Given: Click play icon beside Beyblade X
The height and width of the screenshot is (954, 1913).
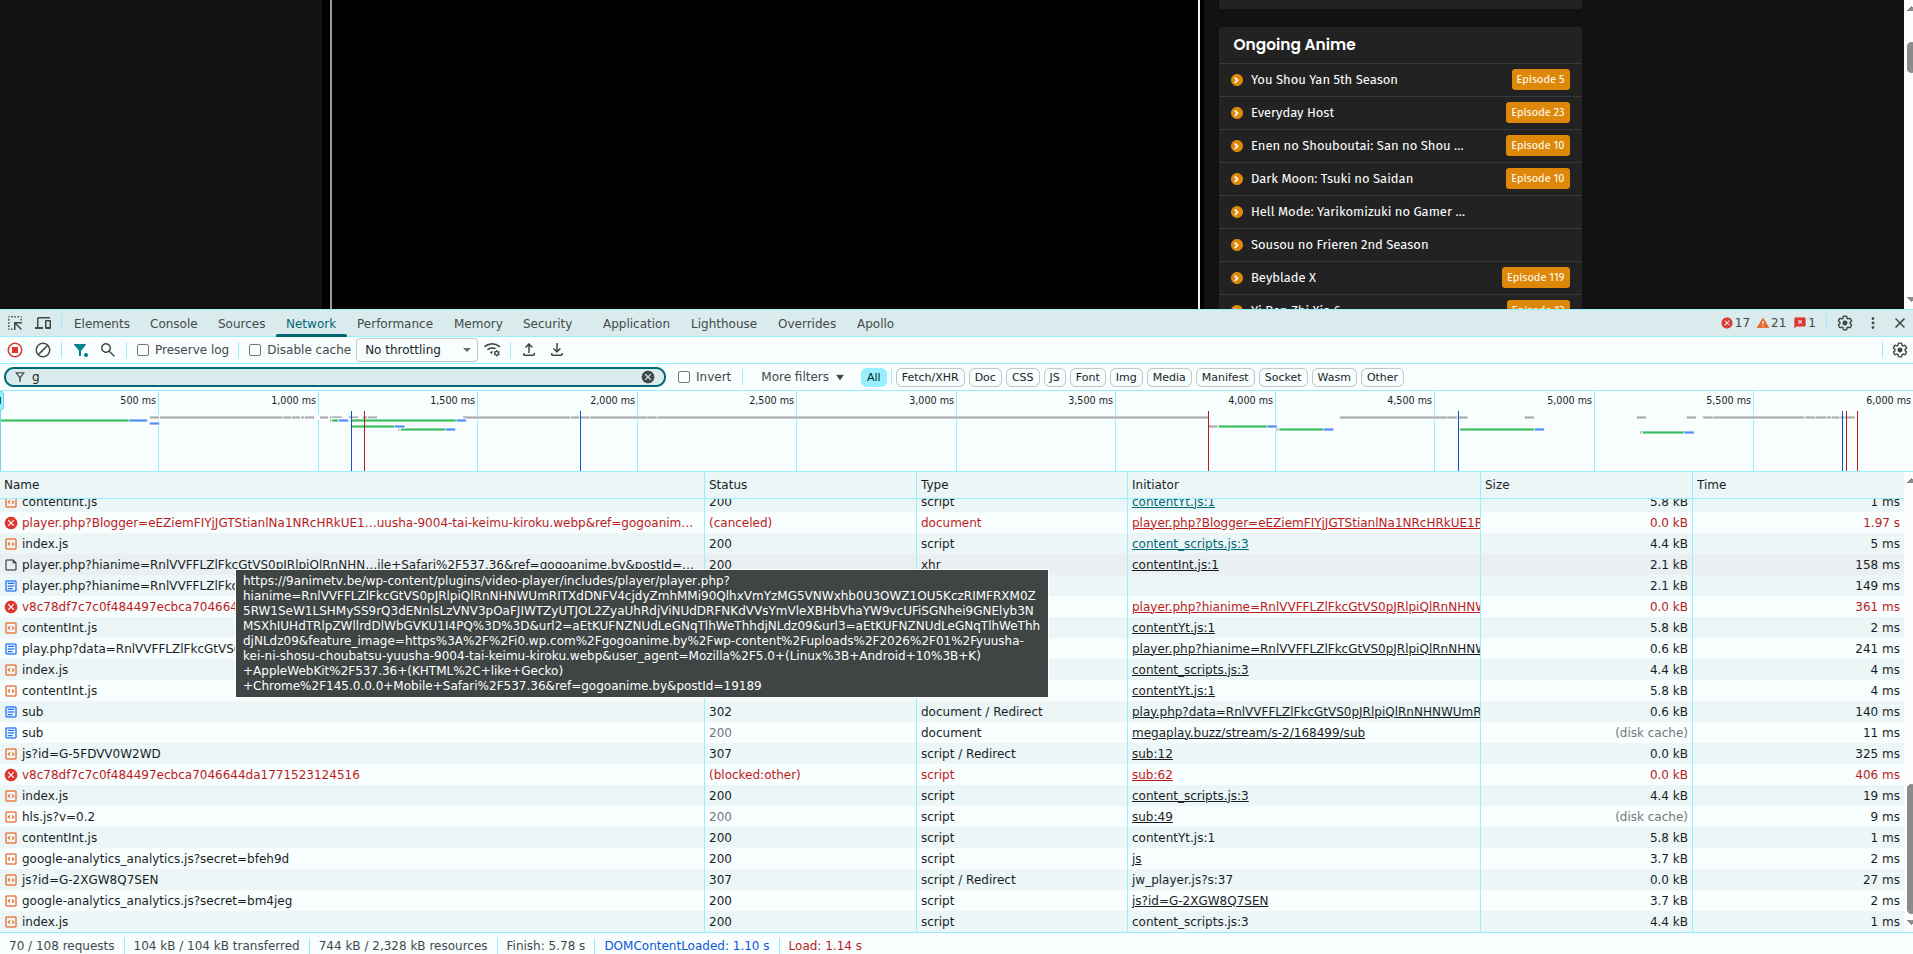Looking at the screenshot, I should click(x=1237, y=278).
